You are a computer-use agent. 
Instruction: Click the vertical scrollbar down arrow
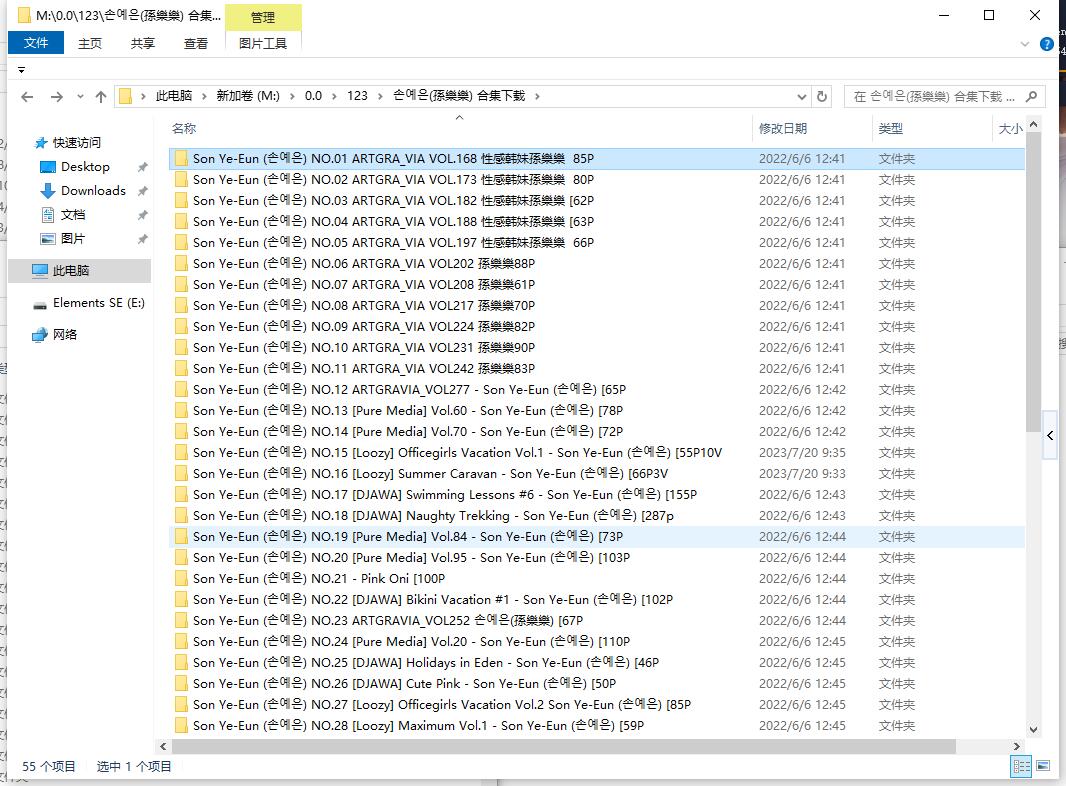tap(1033, 730)
